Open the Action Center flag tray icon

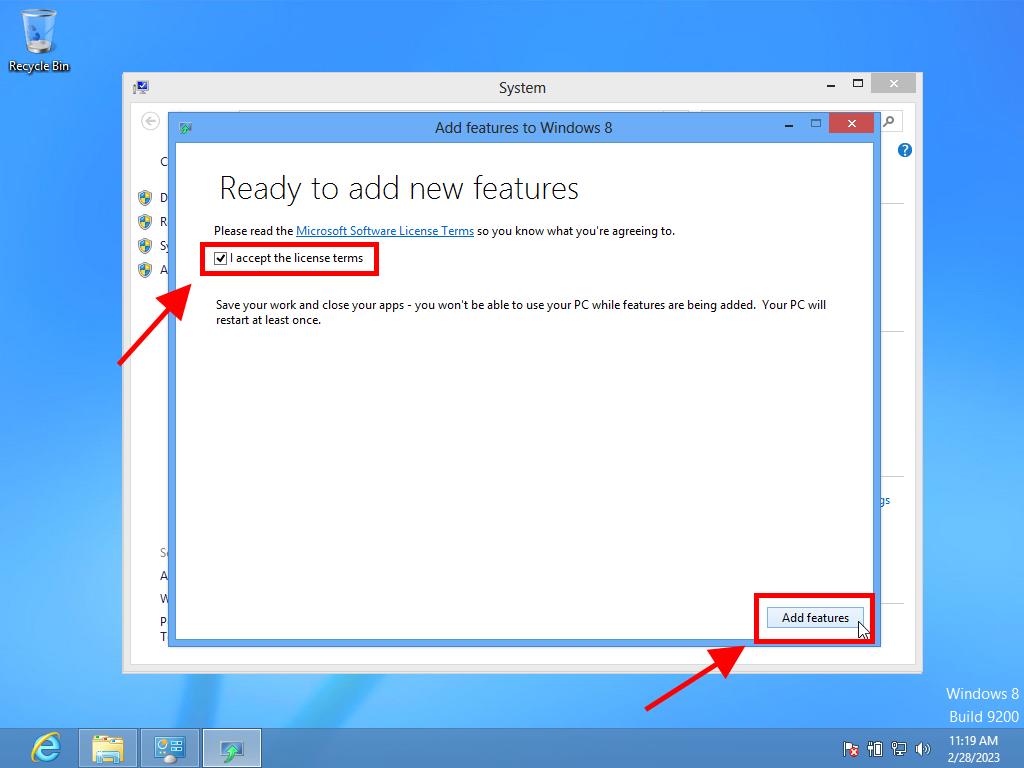(851, 748)
